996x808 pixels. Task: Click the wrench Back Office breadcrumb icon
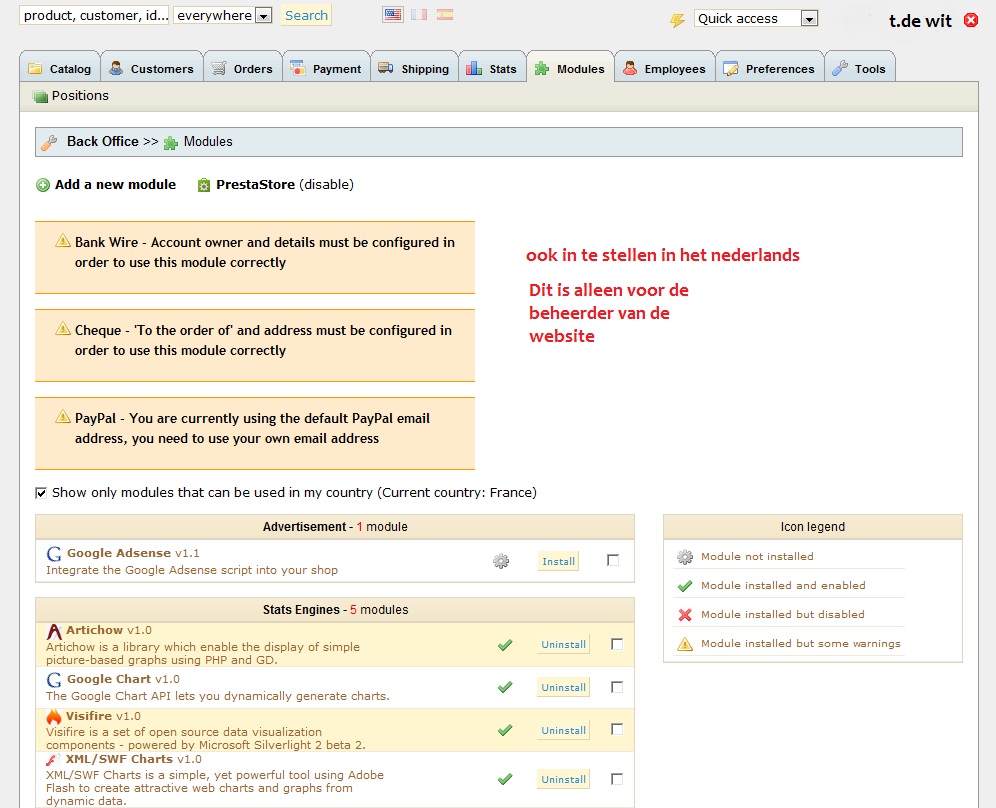[x=49, y=142]
